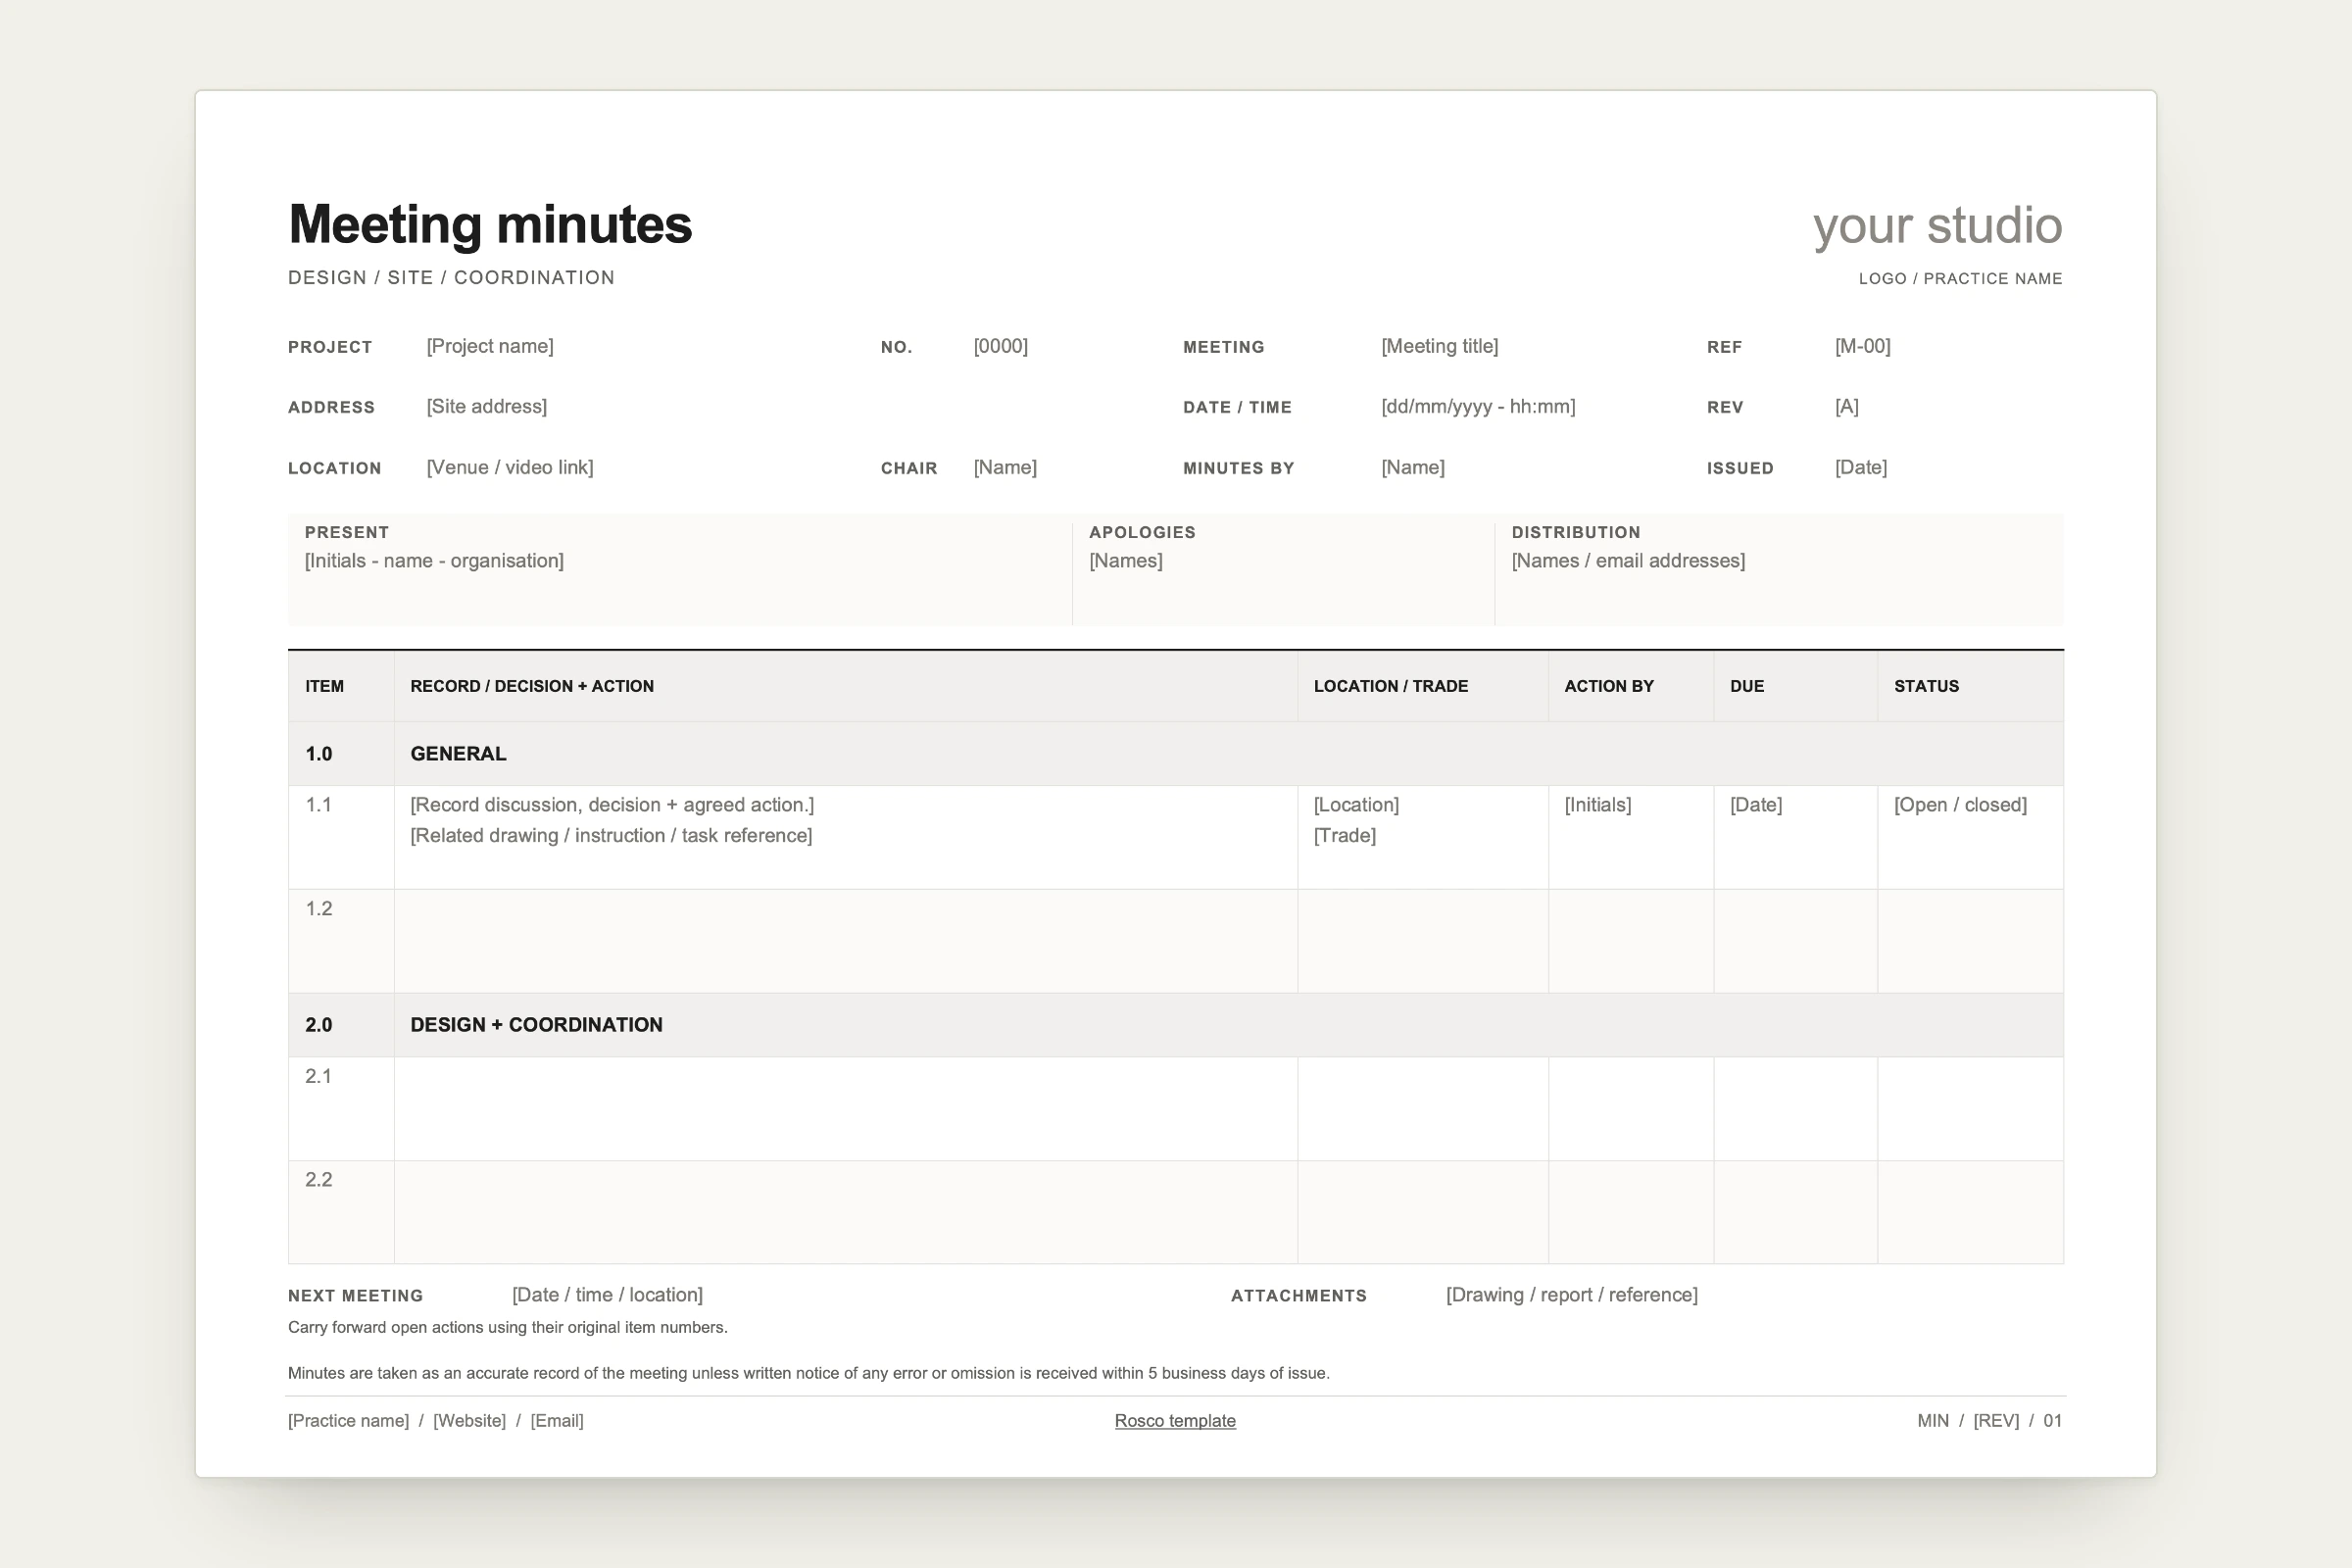Click item number 1.2
2352x1568 pixels.
pyautogui.click(x=319, y=909)
